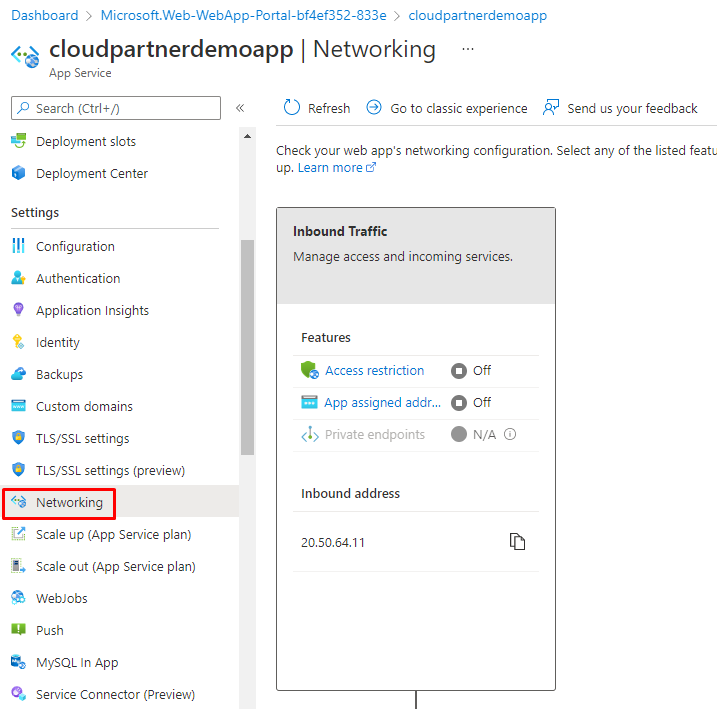This screenshot has width=717, height=709.
Task: Open Deployment Center from sidebar
Action: click(x=91, y=173)
